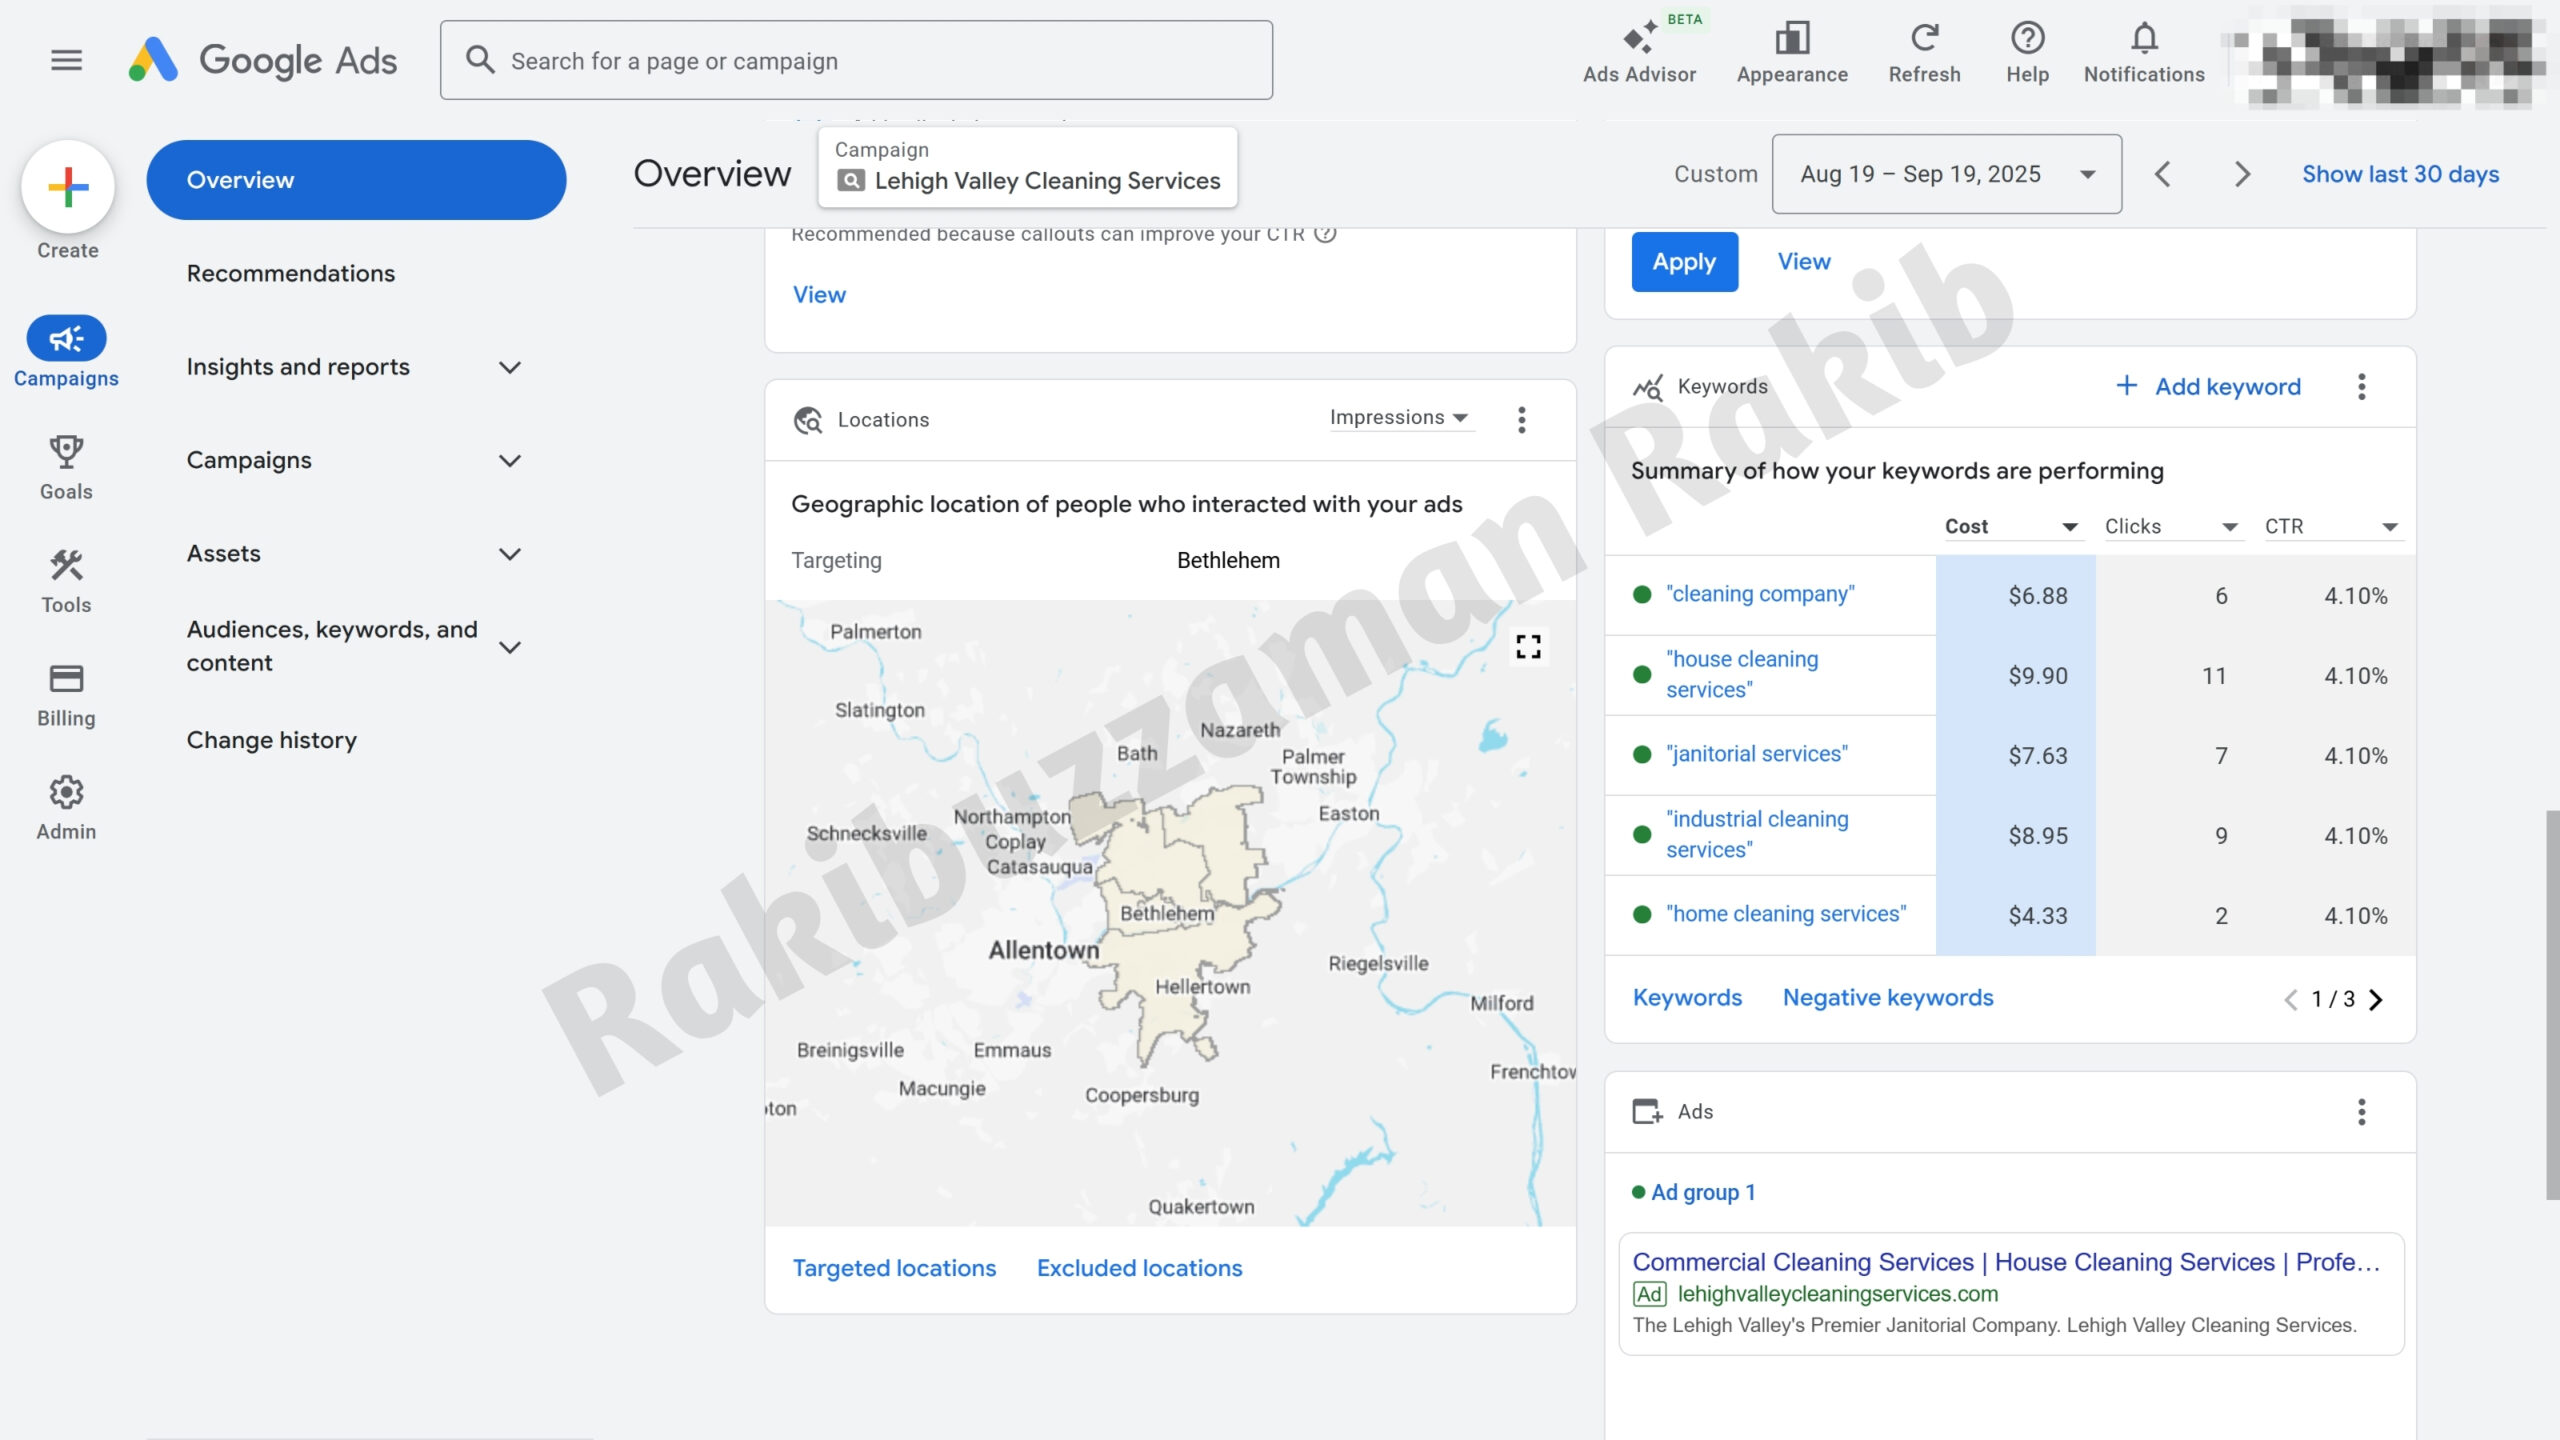
Task: Click green status dot for "cleaning company"
Action: pyautogui.click(x=1641, y=595)
